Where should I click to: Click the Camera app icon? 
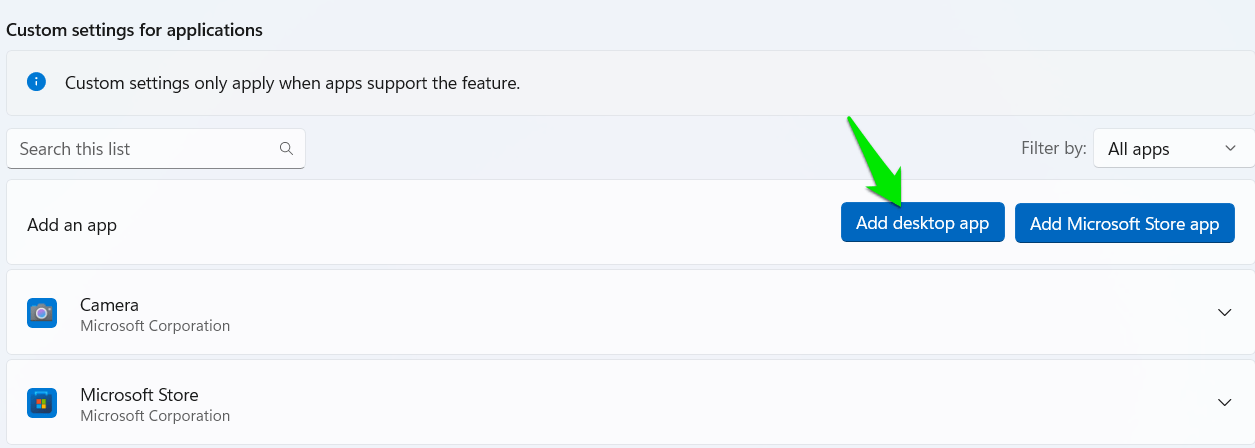pos(41,313)
